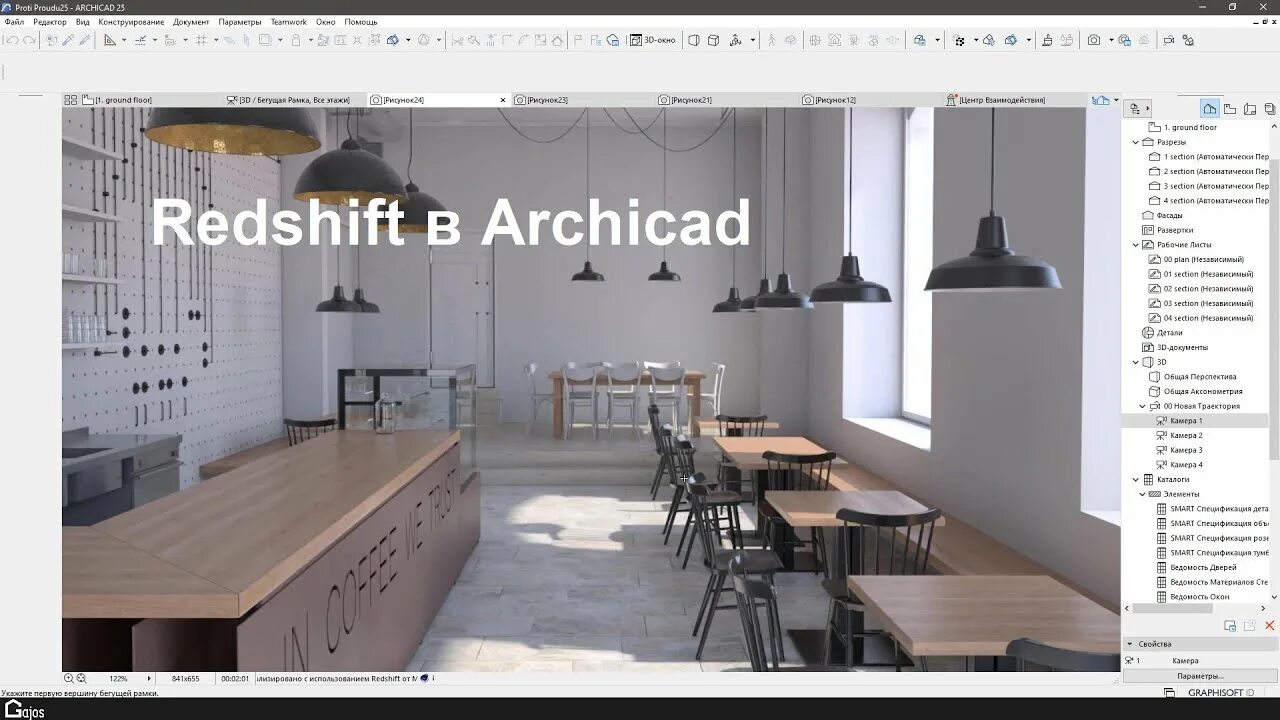Click the new viewpoint icon in navigator footer
The height and width of the screenshot is (720, 1280).
tap(1230, 626)
